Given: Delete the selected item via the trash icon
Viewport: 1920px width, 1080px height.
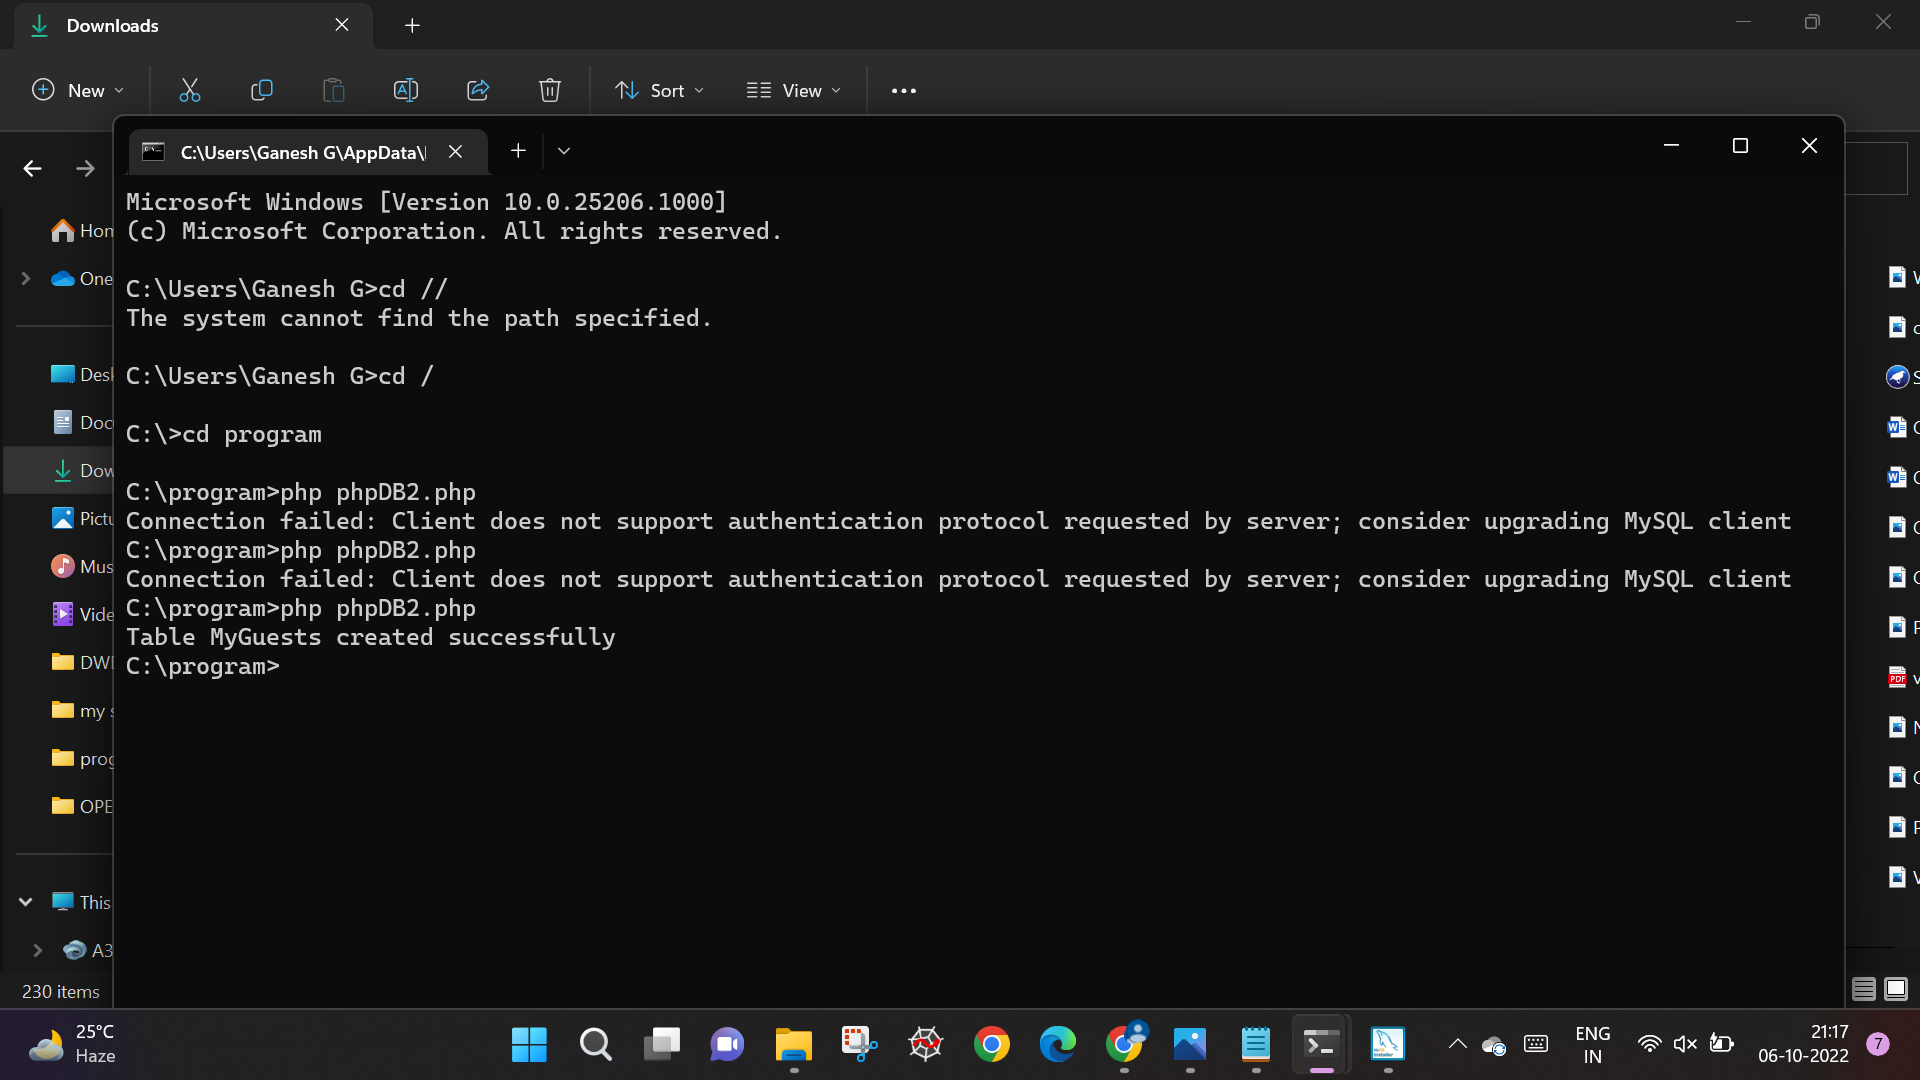Looking at the screenshot, I should tap(549, 90).
